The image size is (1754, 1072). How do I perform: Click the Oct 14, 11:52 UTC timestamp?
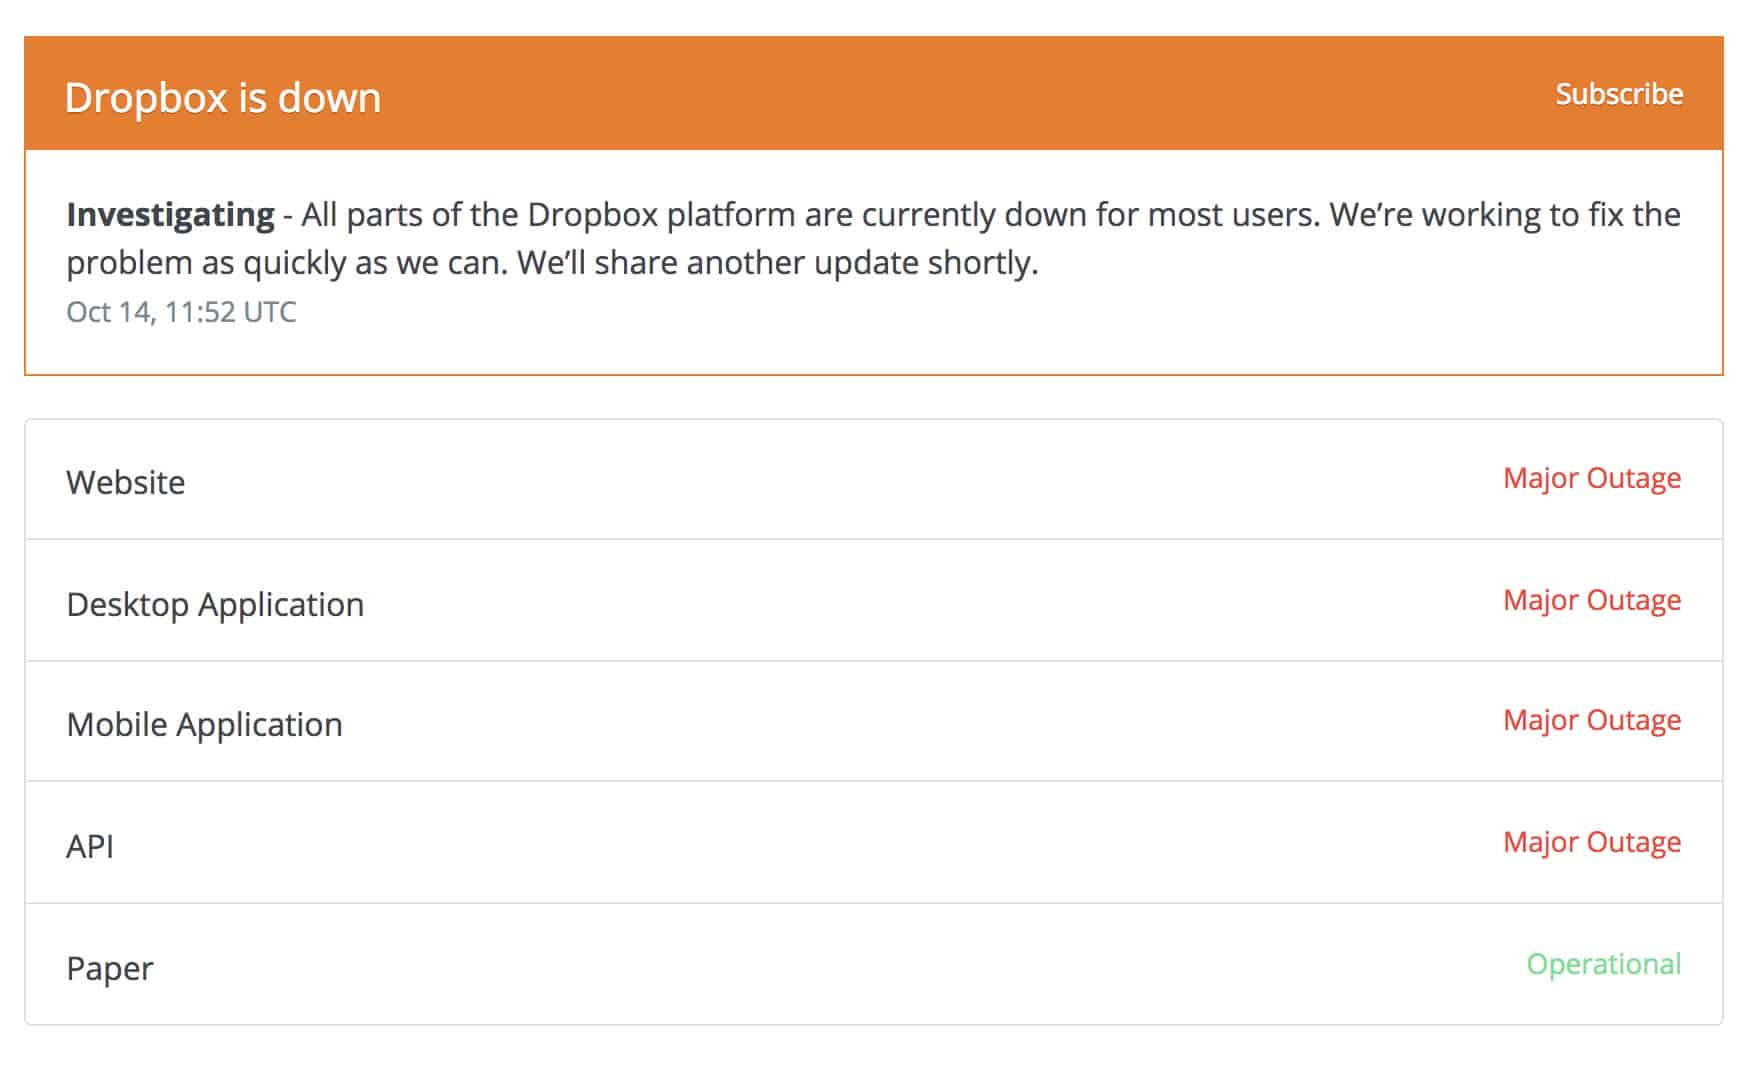pyautogui.click(x=180, y=312)
